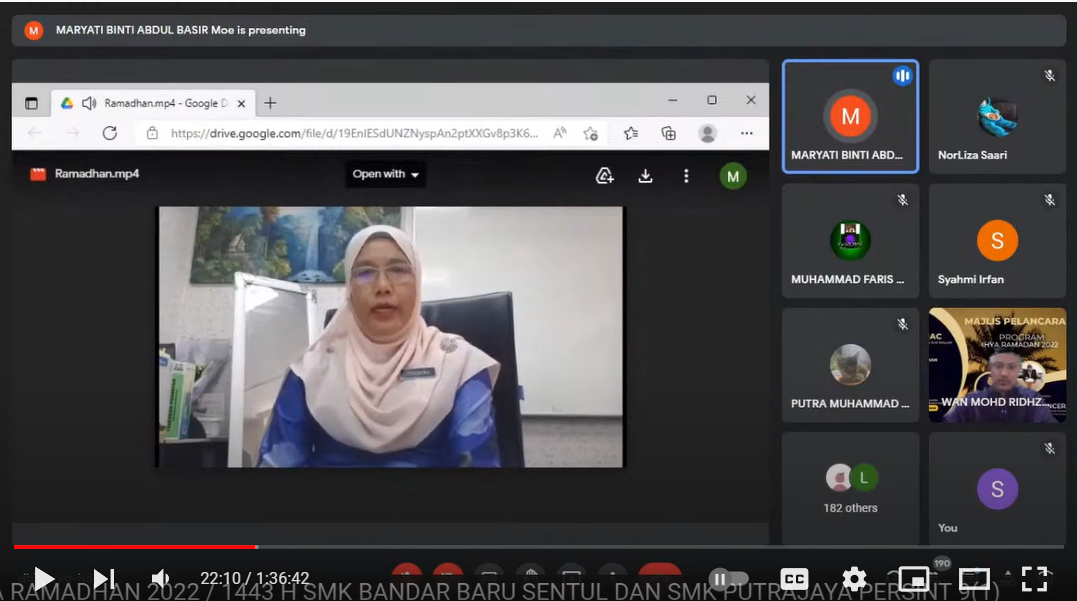Skip to the next video
This screenshot has width=1077, height=601.
point(103,578)
